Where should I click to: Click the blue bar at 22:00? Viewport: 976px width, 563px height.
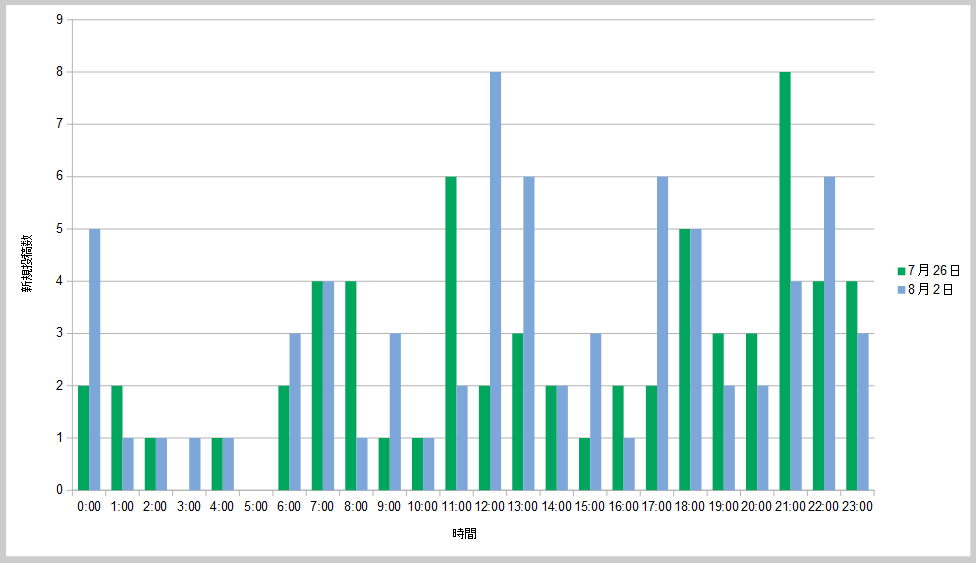point(829,333)
